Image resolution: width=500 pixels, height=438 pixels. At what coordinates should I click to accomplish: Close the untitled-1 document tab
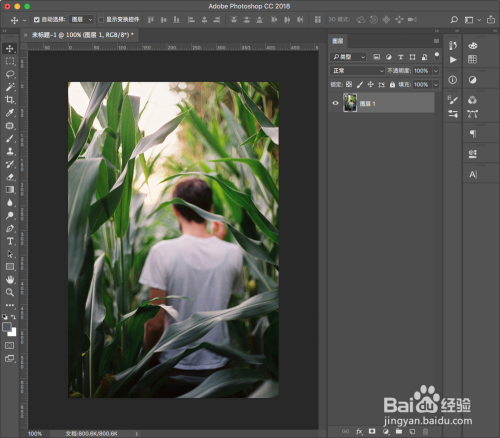pos(26,35)
